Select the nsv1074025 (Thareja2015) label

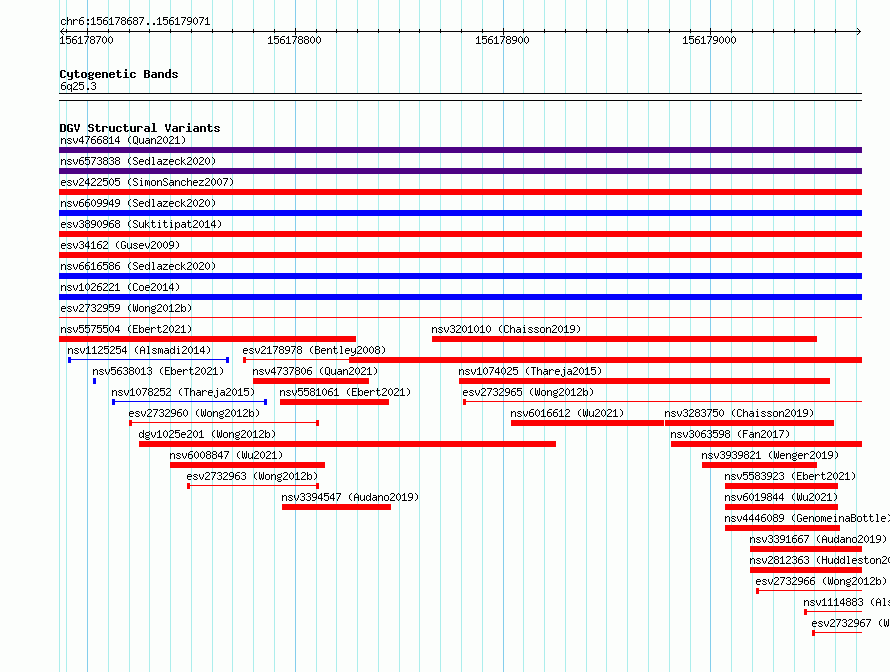(530, 371)
